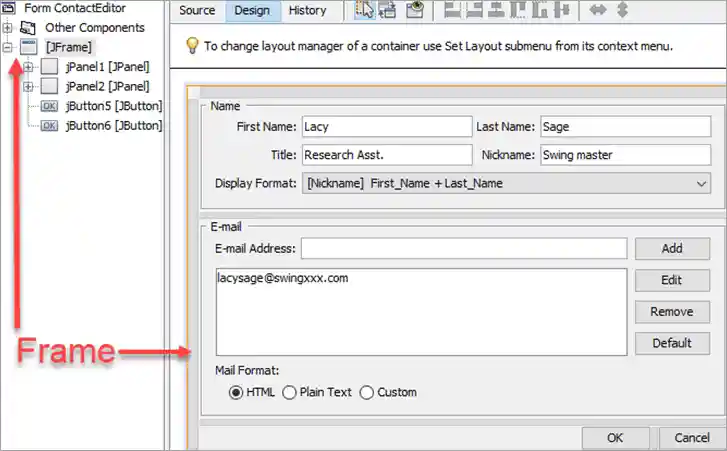Switch to the History tab
Image resolution: width=727 pixels, height=451 pixels.
tap(307, 10)
